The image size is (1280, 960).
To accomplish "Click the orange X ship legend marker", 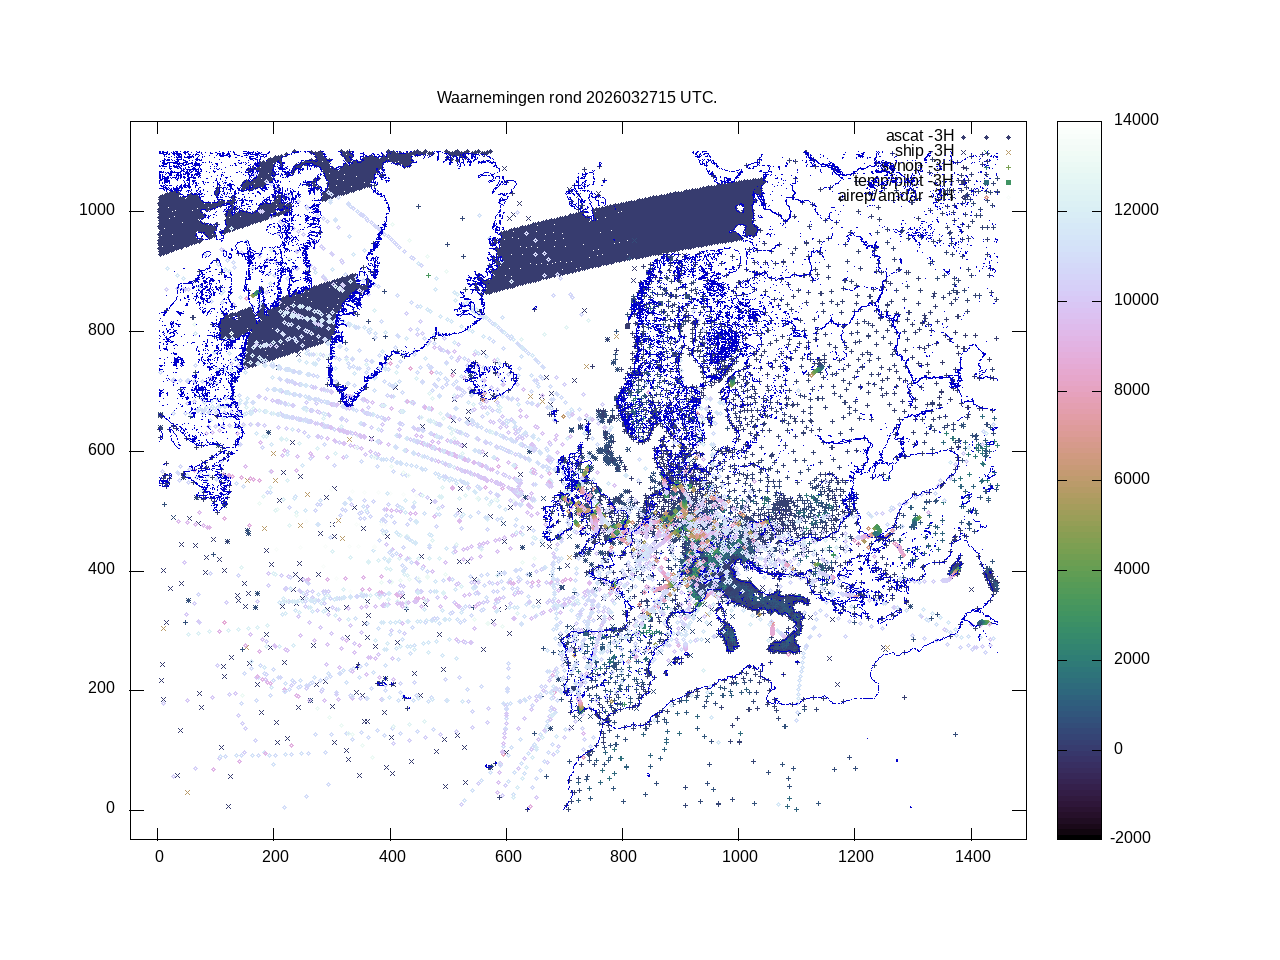I will tap(1008, 152).
